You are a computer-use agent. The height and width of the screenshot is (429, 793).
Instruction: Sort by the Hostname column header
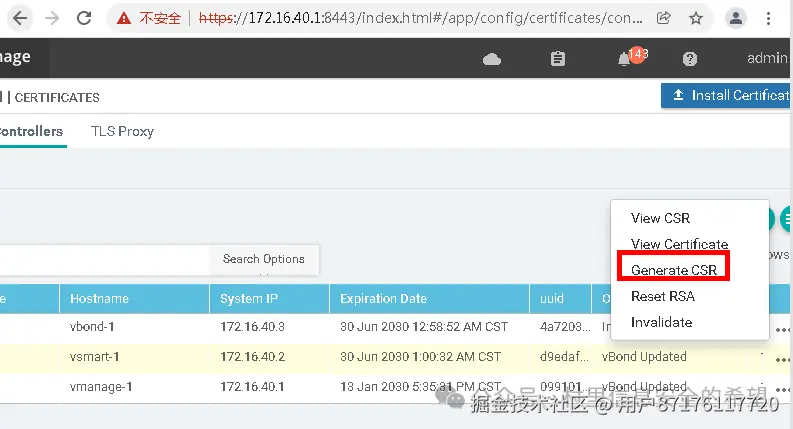tap(135, 298)
